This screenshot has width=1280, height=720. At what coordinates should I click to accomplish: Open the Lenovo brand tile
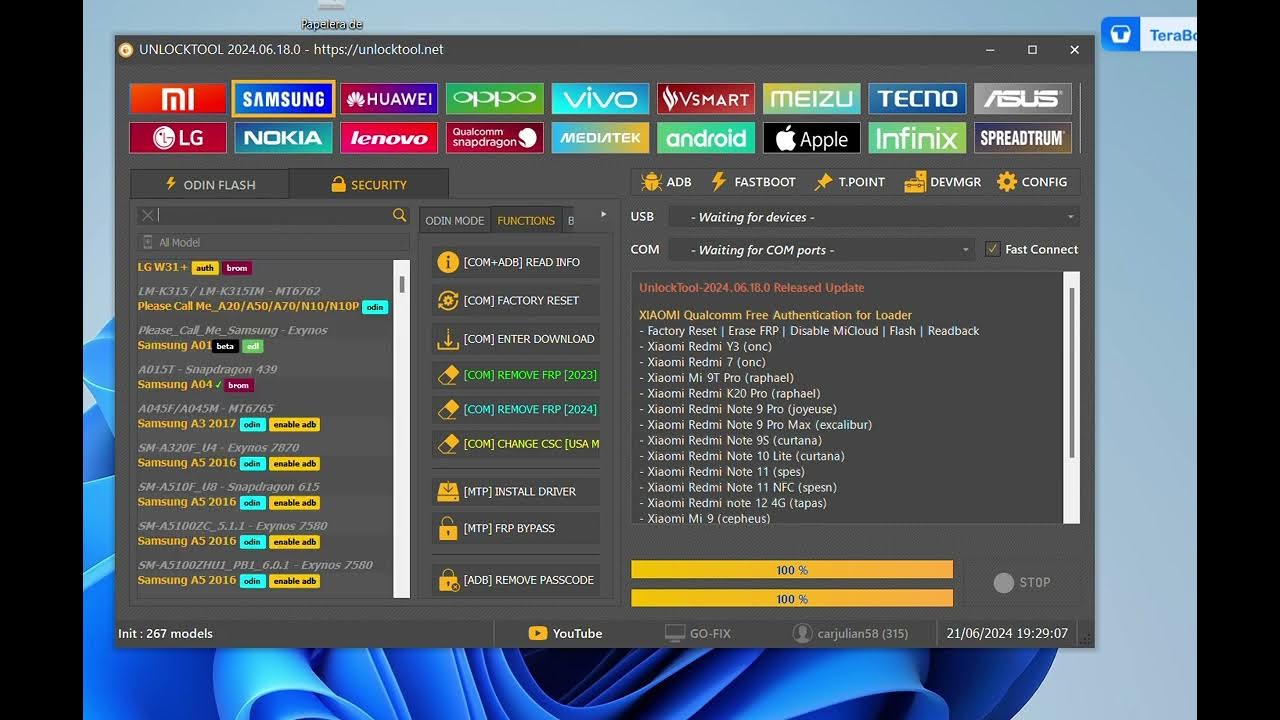point(389,138)
